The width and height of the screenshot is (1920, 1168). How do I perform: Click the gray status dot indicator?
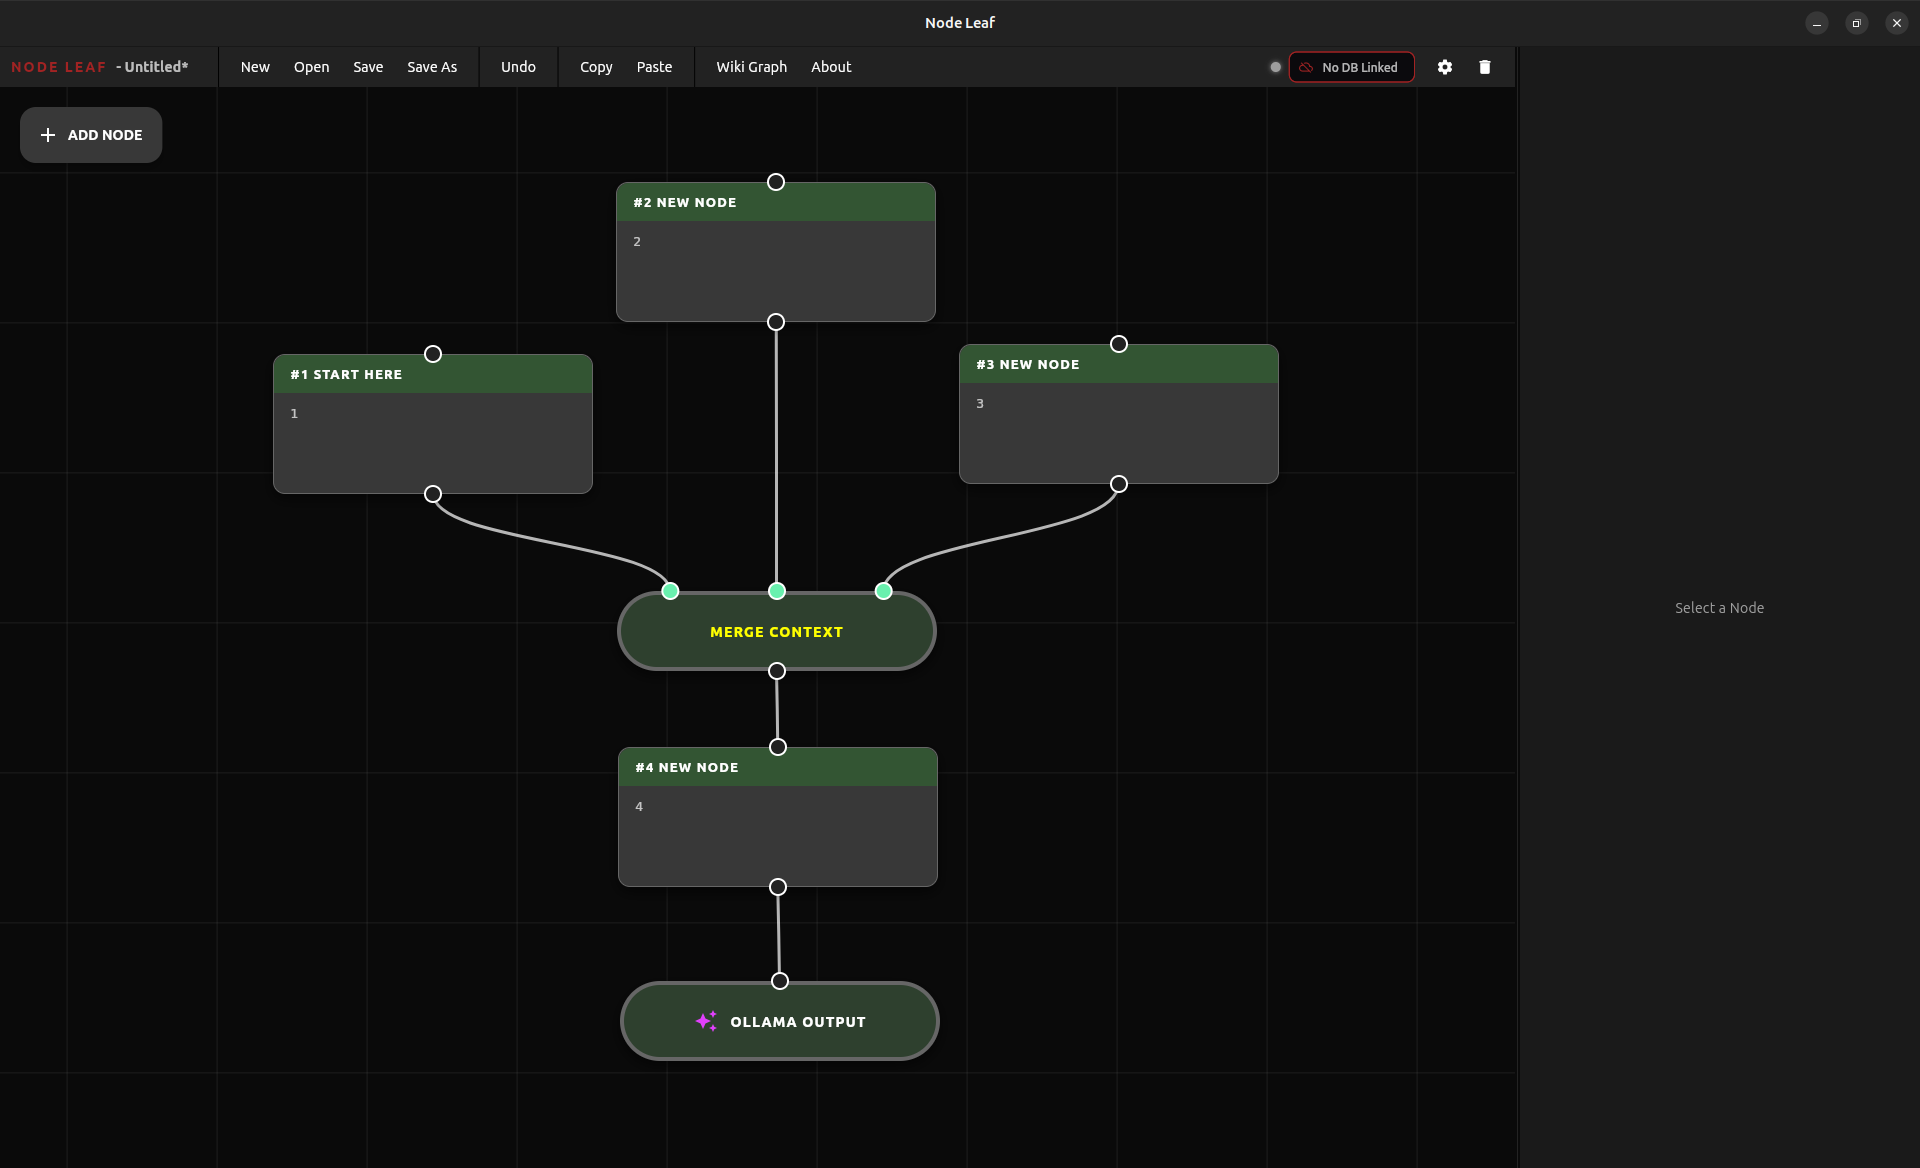(x=1275, y=67)
